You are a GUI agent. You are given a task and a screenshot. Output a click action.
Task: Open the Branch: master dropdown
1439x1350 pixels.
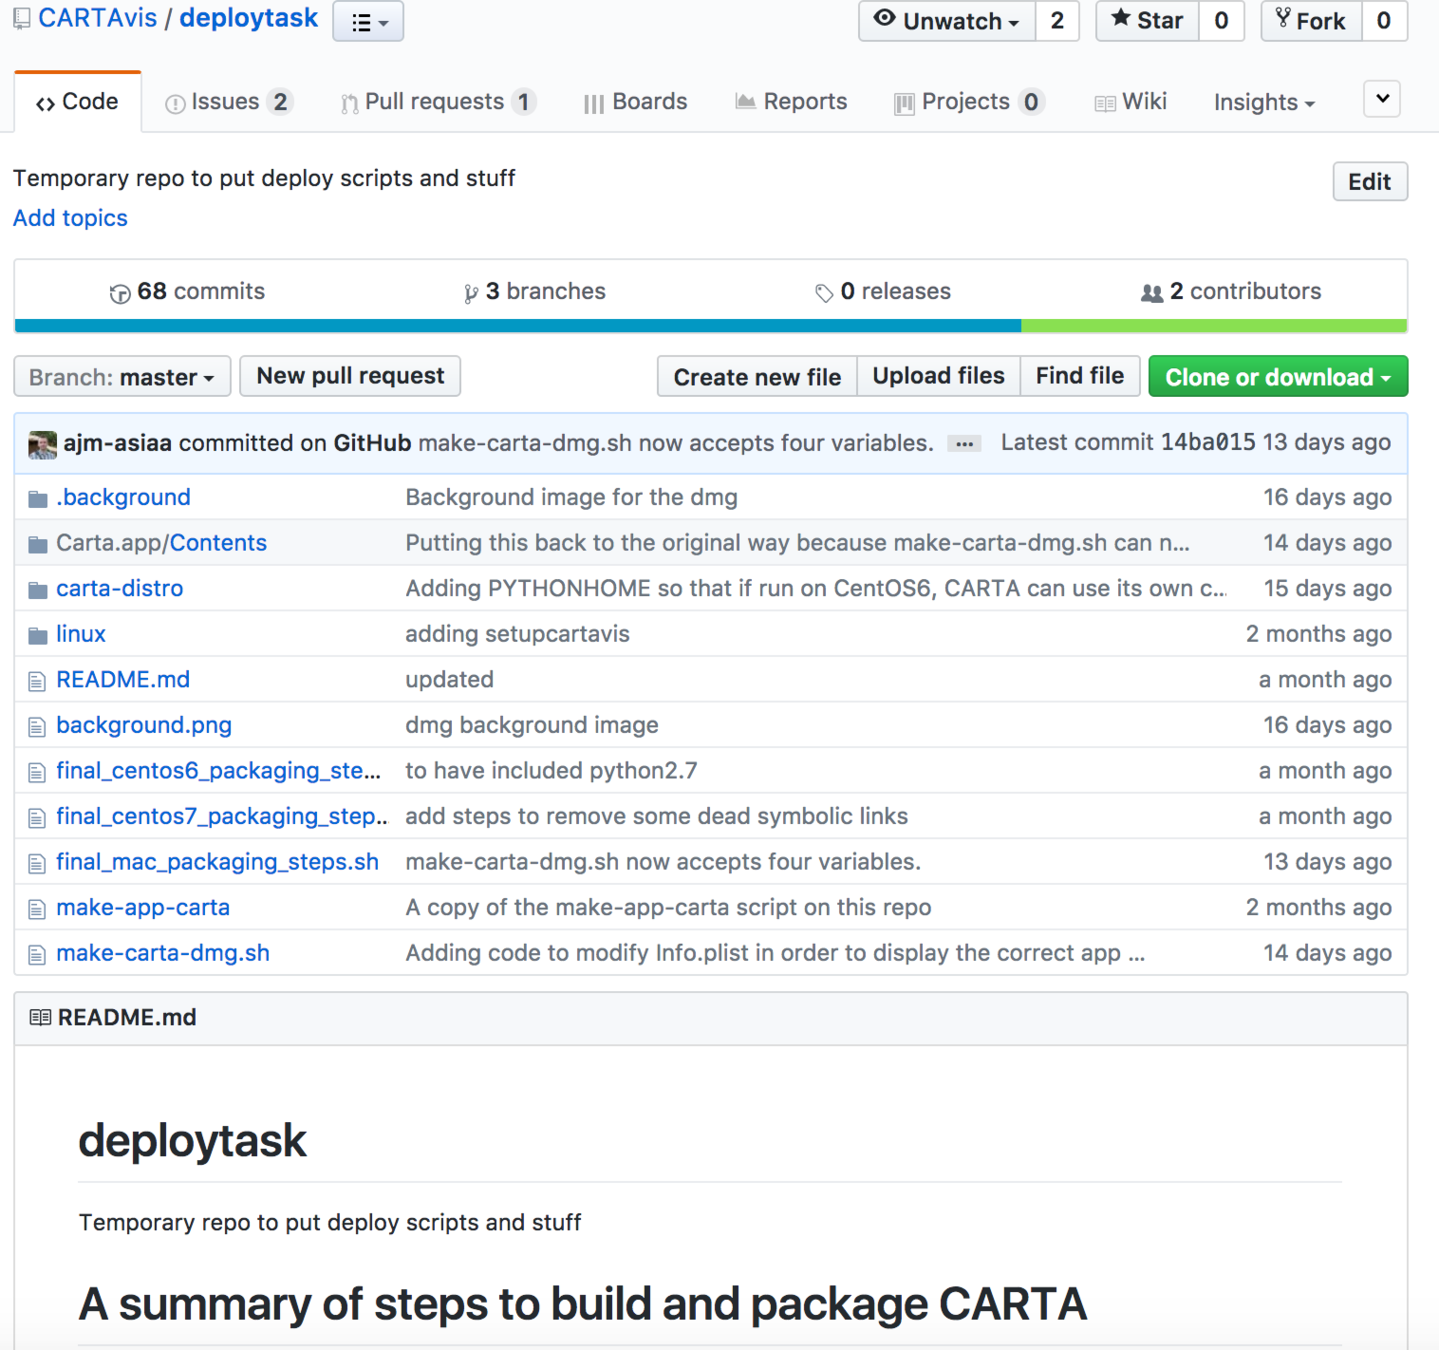click(x=122, y=377)
